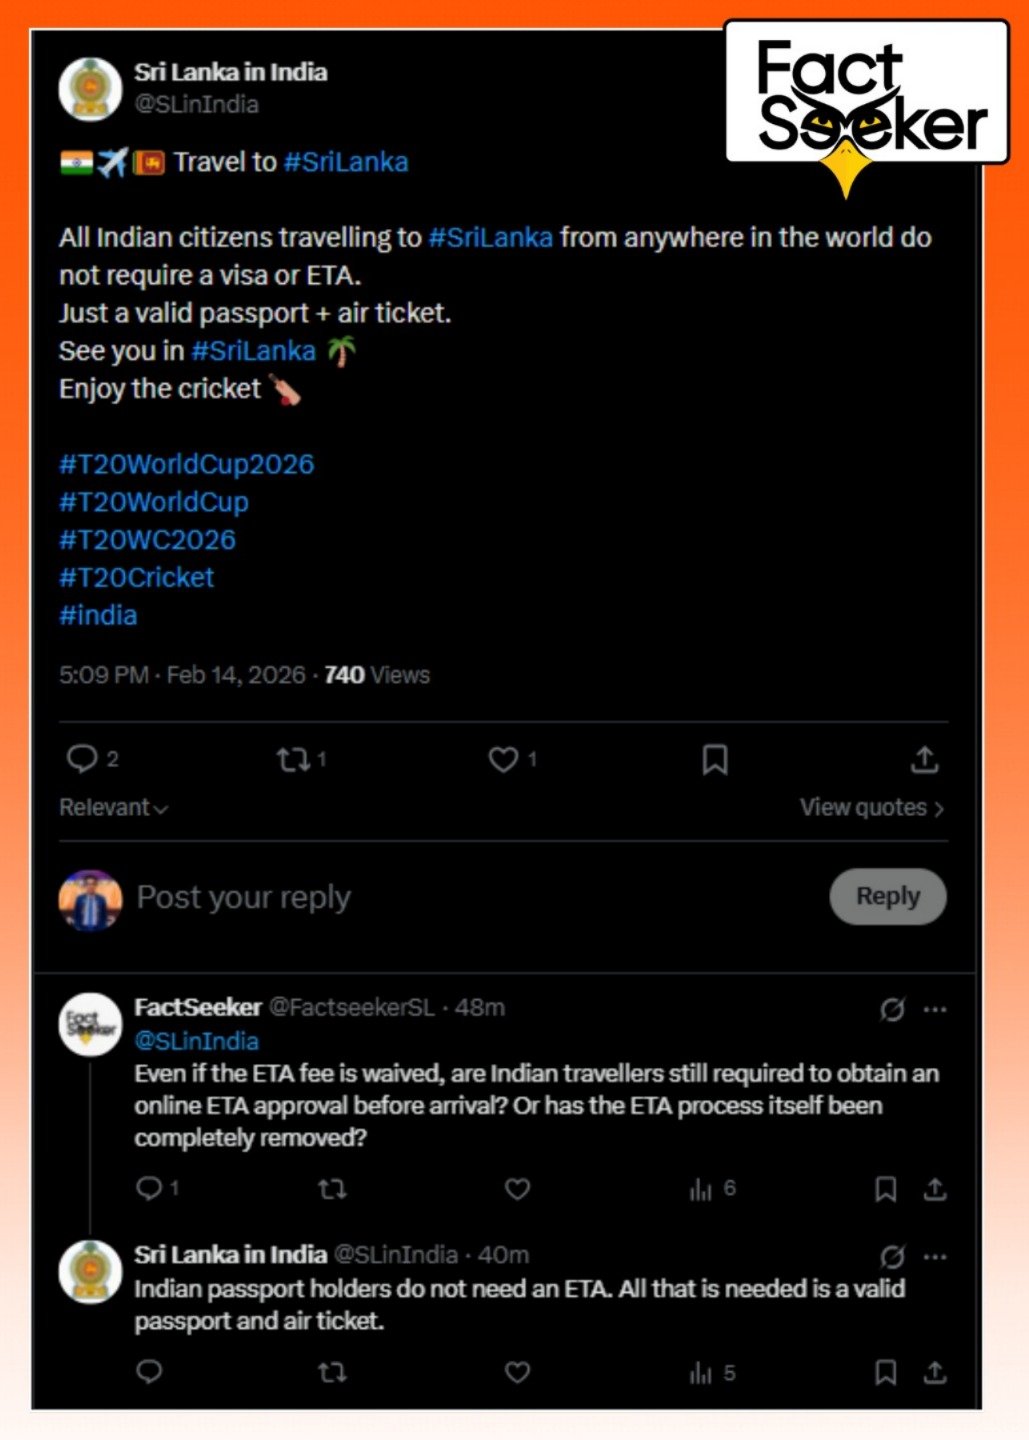The image size is (1029, 1440).
Task: Like the FactSeeker reply
Action: (x=517, y=1189)
